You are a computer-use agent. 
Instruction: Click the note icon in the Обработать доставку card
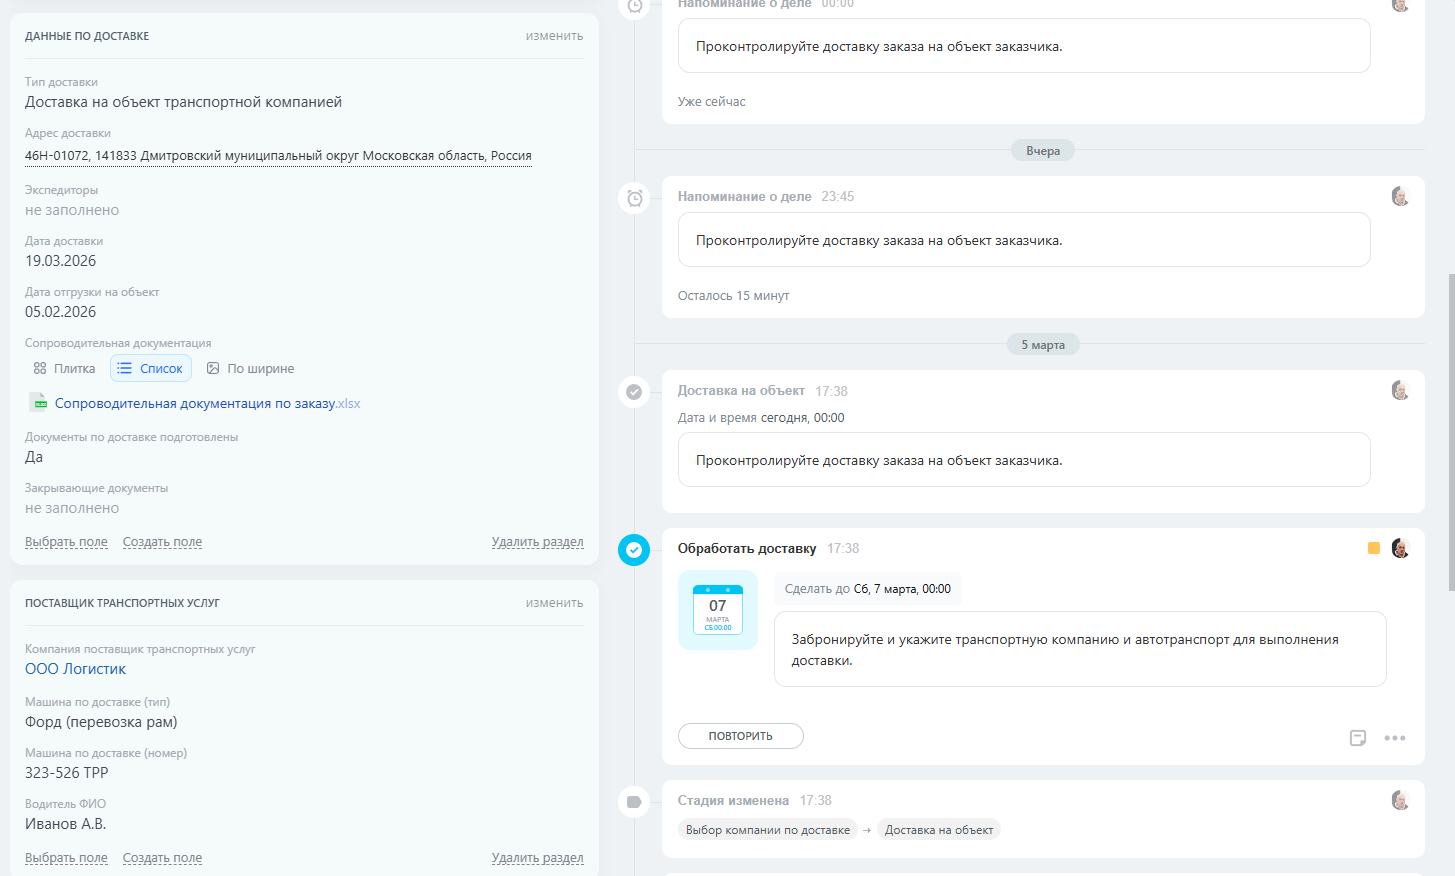point(1358,738)
